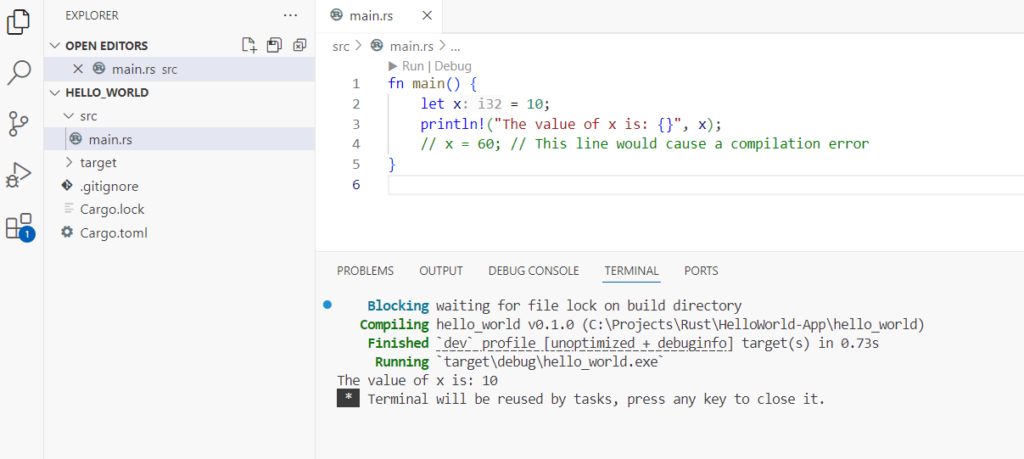This screenshot has width=1024, height=459.
Task: Click the Compiling hello_world terminal line
Action: (642, 324)
